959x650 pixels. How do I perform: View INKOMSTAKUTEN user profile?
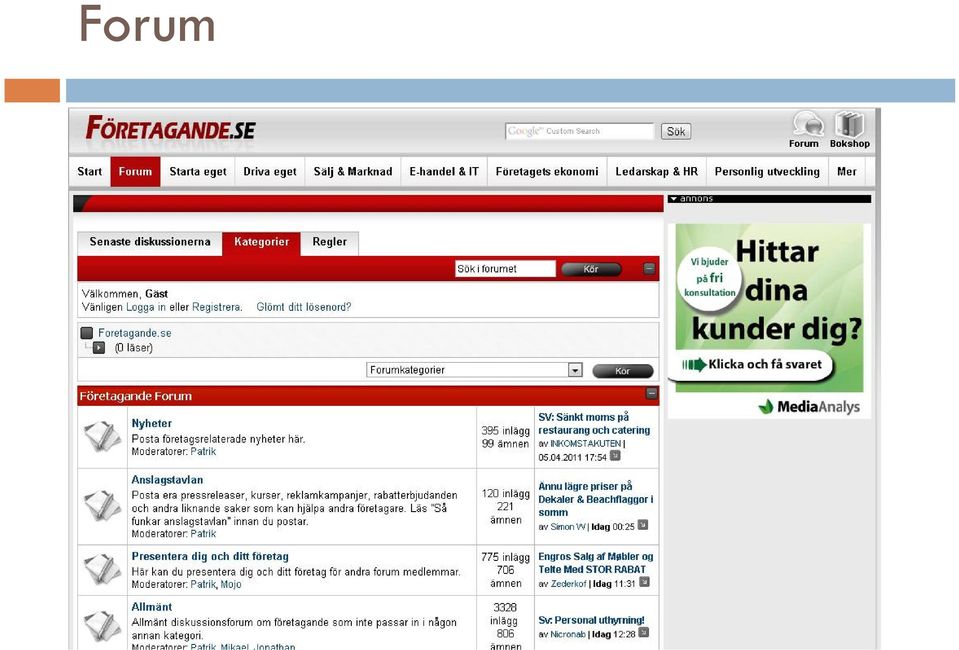(x=585, y=443)
